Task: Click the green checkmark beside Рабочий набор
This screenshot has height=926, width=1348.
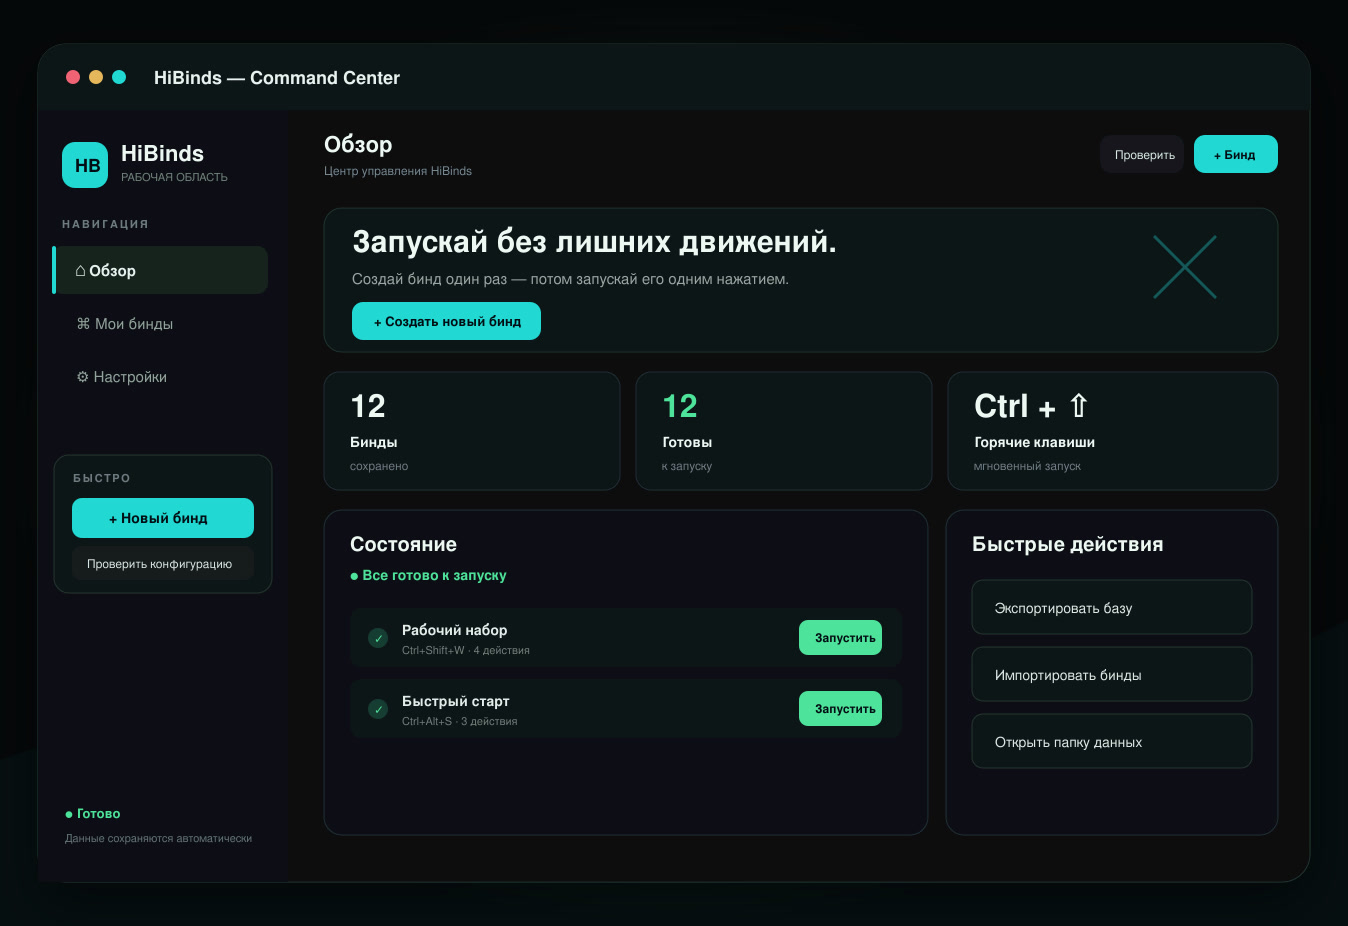Action: [x=378, y=638]
